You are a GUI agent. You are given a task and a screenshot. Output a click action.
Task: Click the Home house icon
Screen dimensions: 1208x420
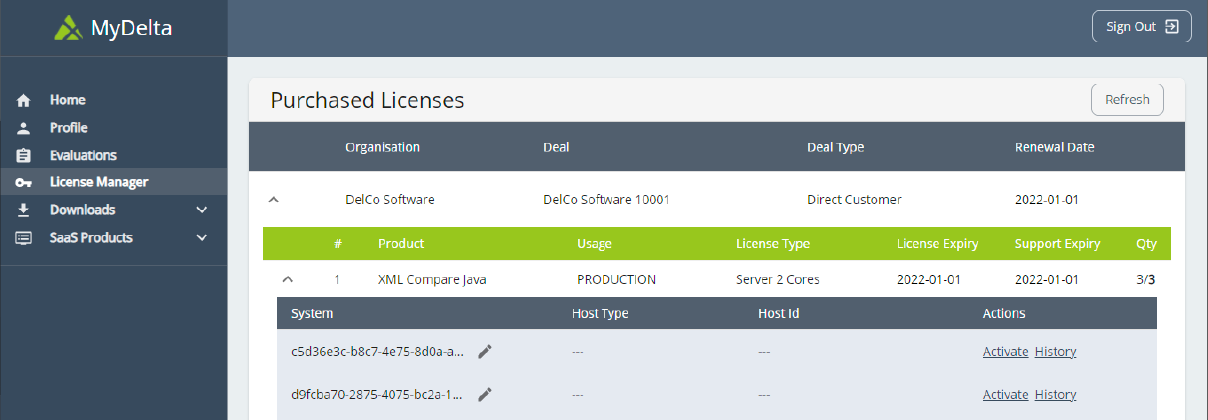click(24, 101)
